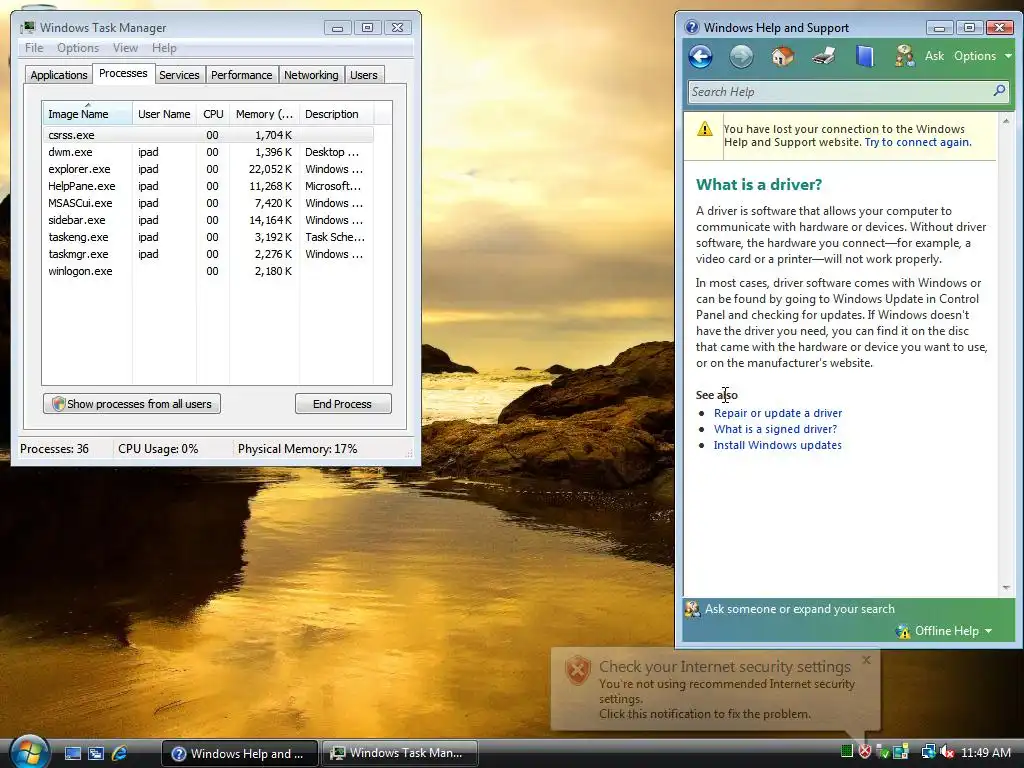Click the muted volume tray icon
This screenshot has height=768, width=1024.
point(946,752)
